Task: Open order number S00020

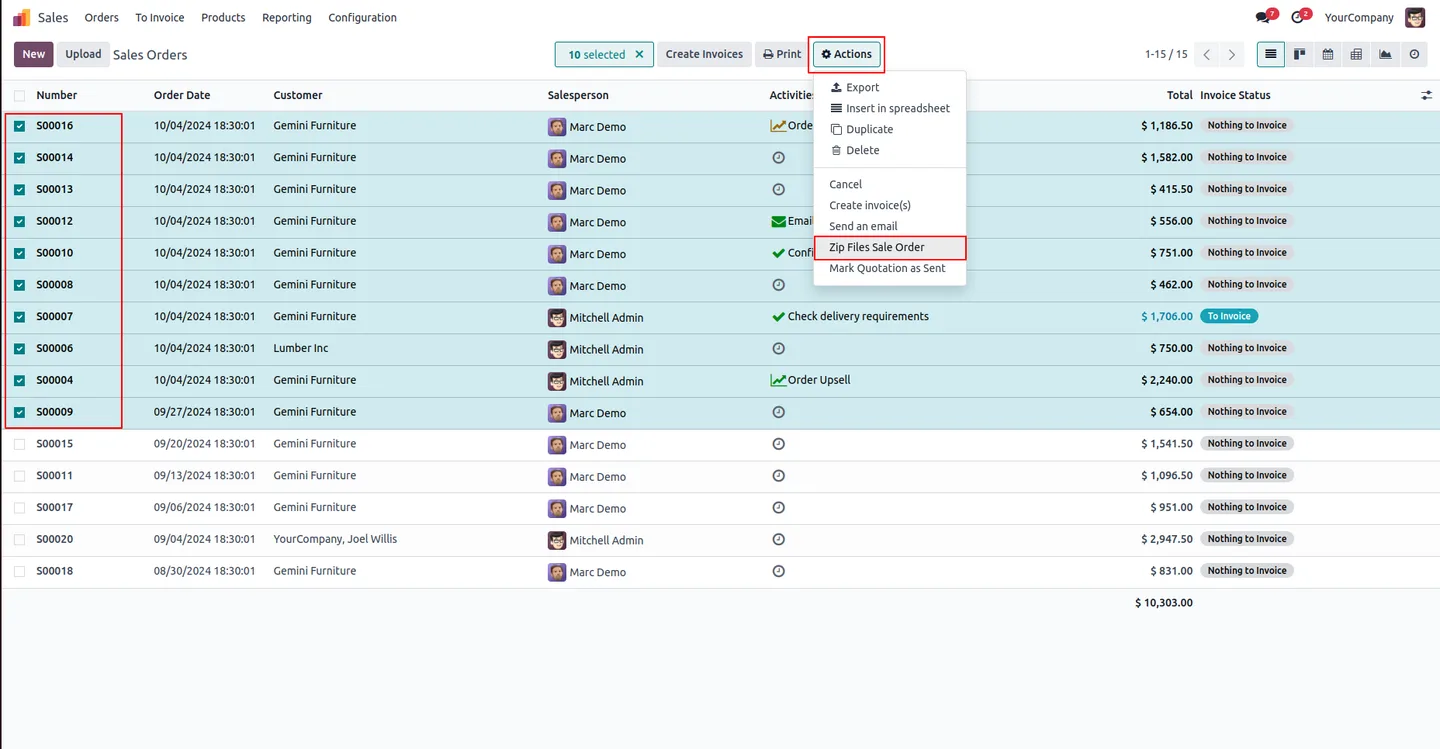Action: (55, 539)
